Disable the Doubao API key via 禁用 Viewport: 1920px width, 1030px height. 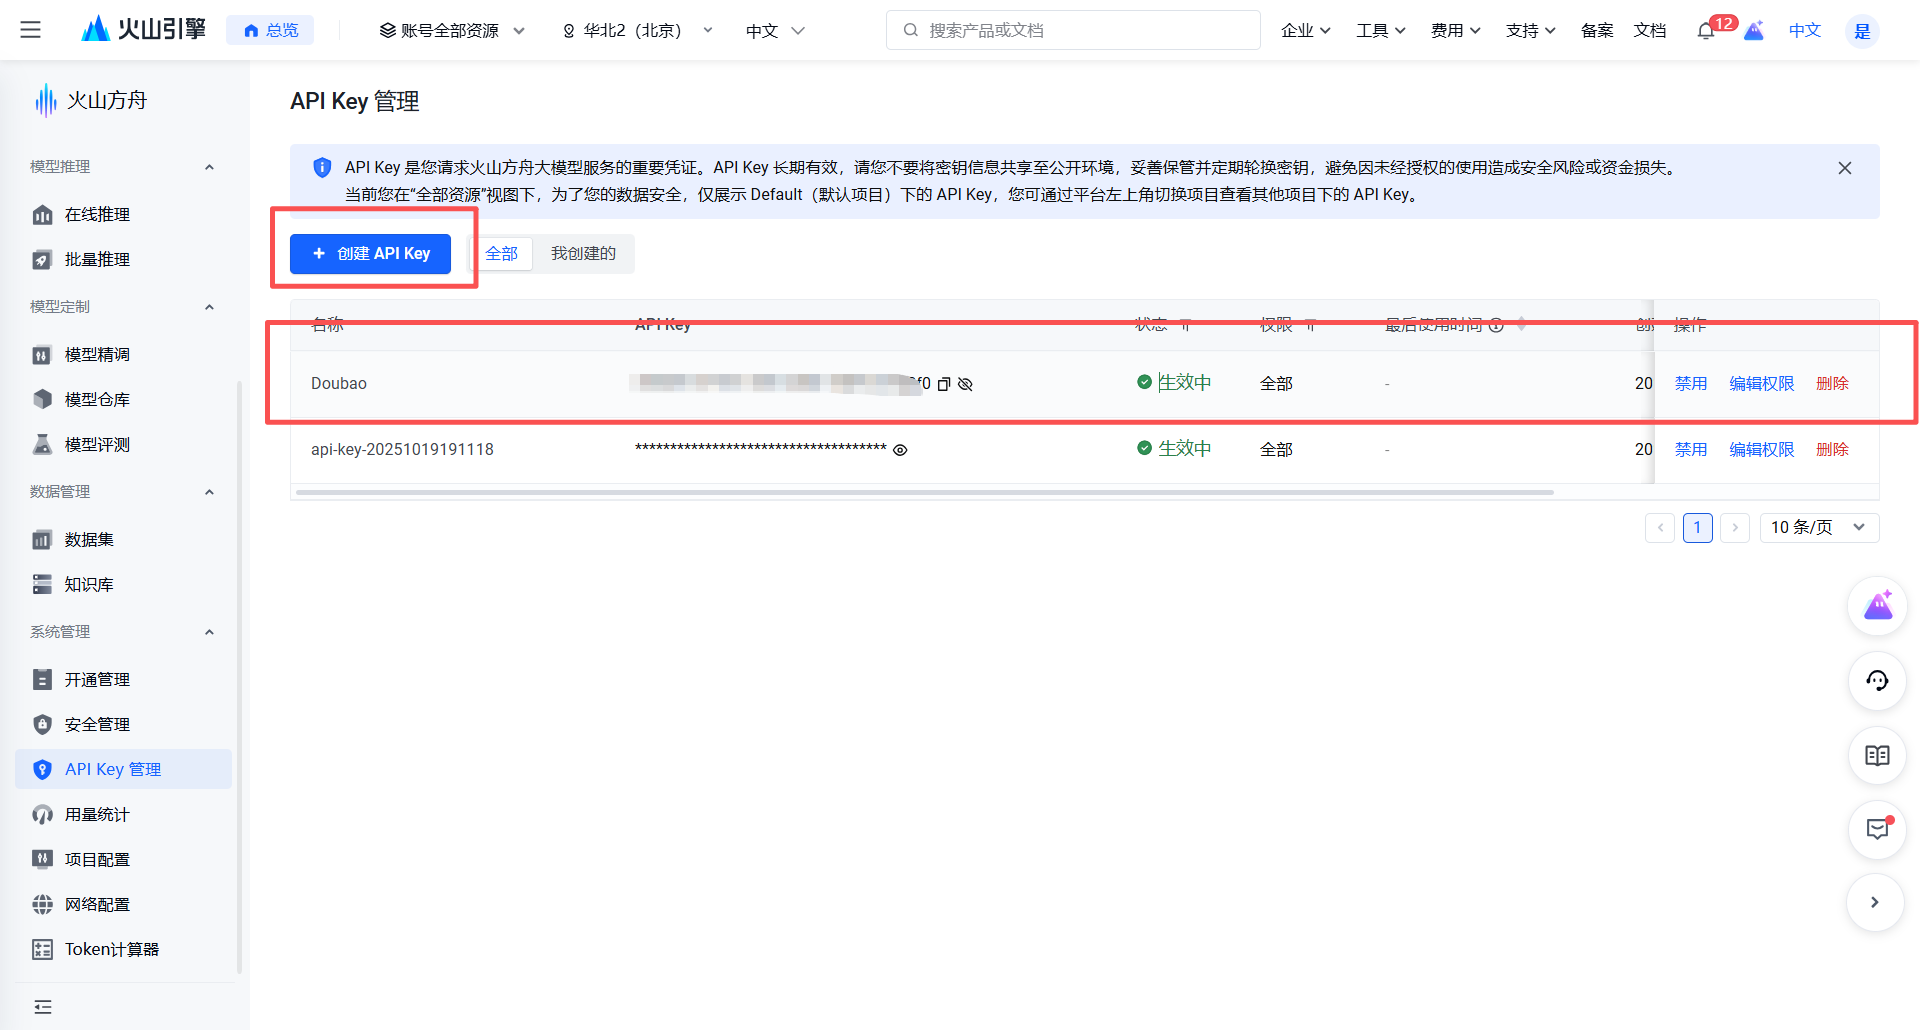point(1691,384)
